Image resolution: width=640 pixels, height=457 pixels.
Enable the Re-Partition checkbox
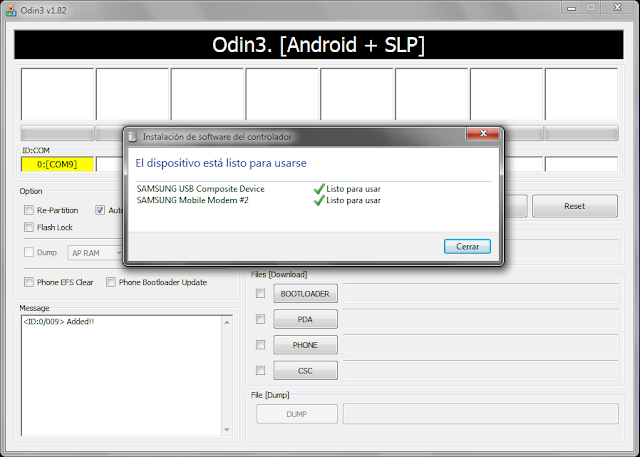(29, 210)
